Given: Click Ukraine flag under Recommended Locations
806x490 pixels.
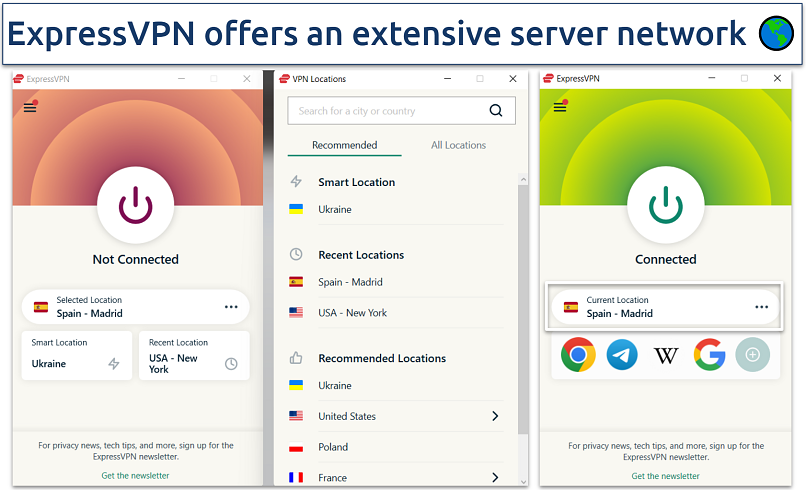Looking at the screenshot, I should click(x=296, y=385).
